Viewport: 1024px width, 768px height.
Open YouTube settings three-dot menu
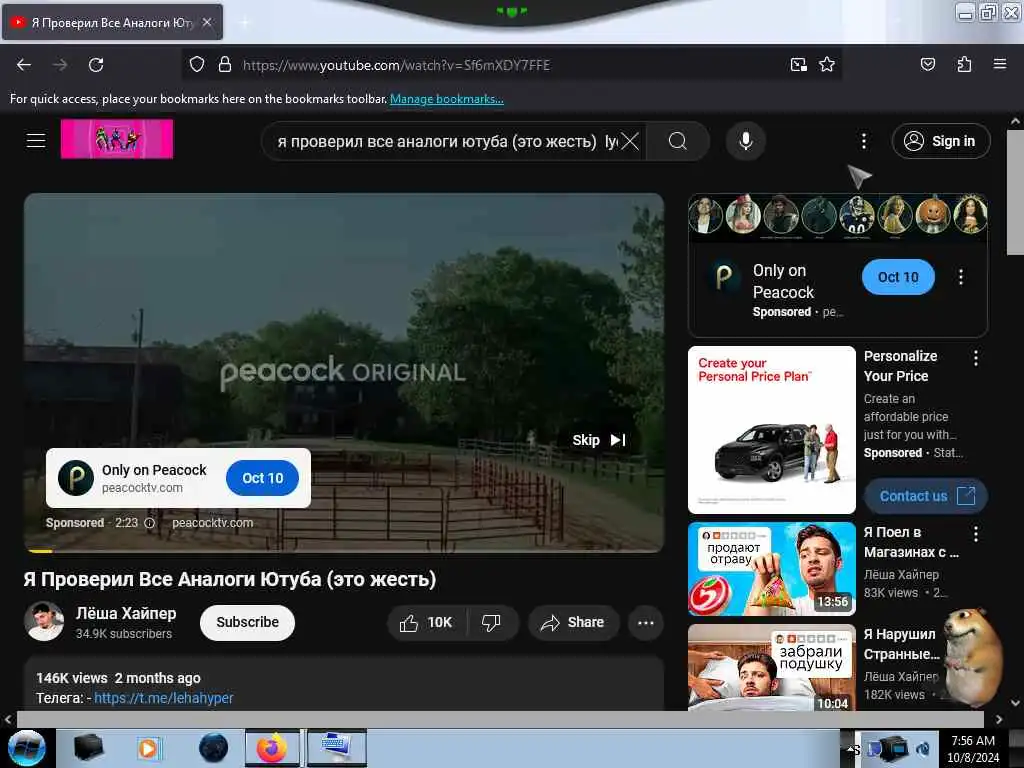point(863,141)
